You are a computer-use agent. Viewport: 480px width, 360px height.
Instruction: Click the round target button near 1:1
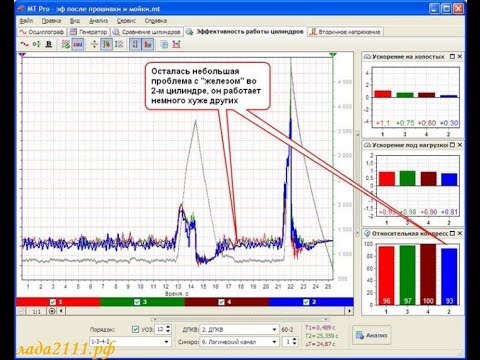52,311
